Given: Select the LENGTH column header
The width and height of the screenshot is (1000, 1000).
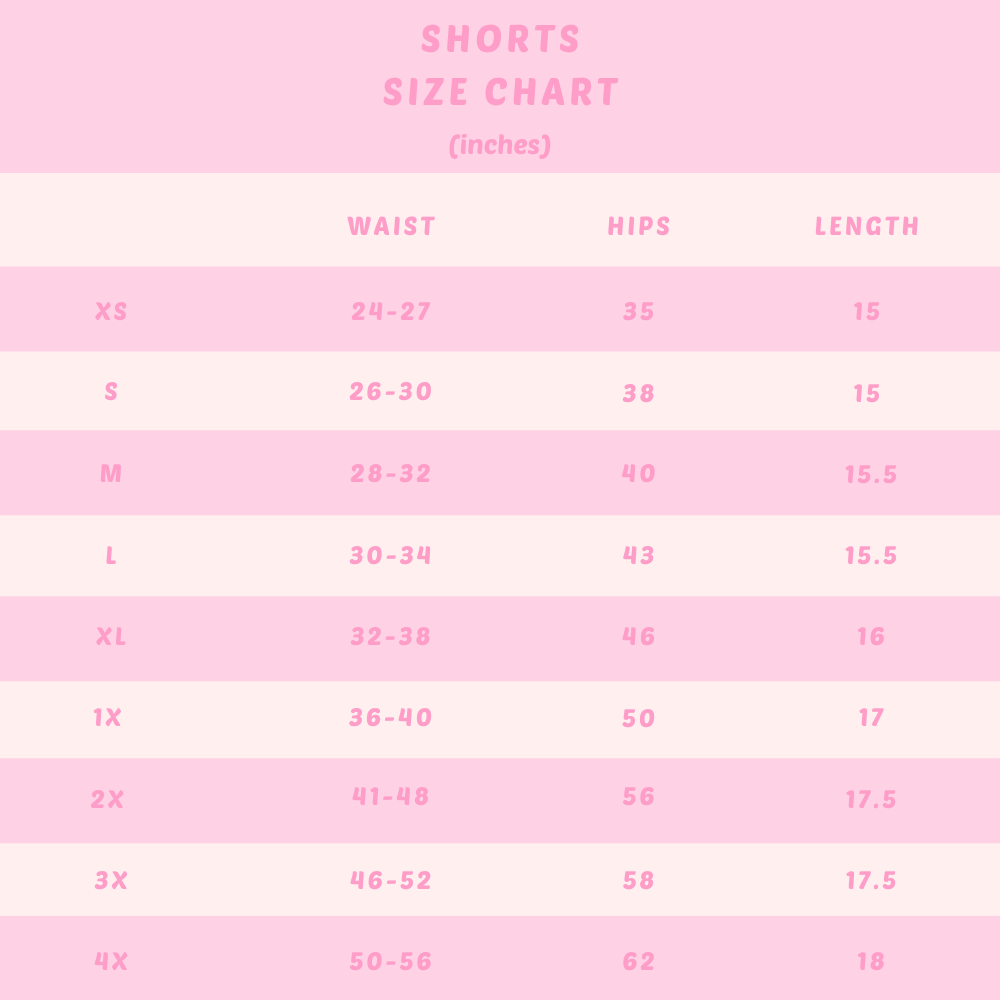Looking at the screenshot, I should 867,226.
